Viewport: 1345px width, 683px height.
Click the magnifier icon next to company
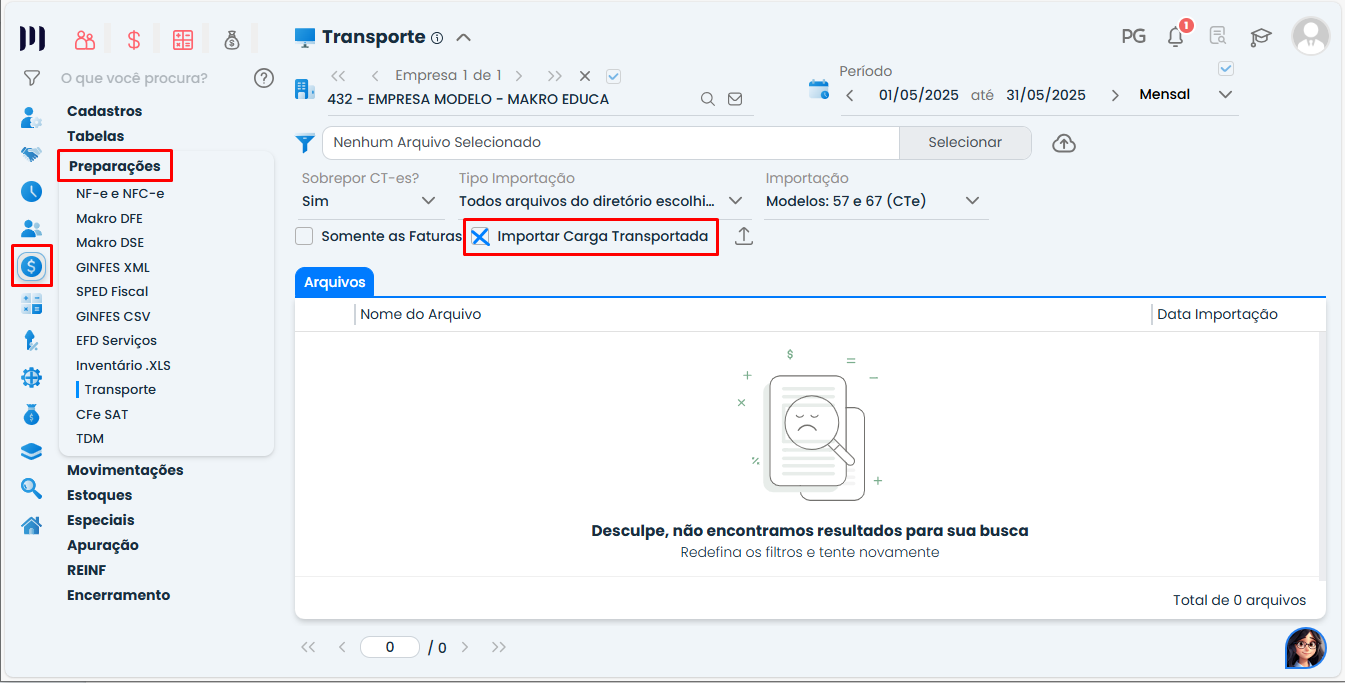coord(707,99)
